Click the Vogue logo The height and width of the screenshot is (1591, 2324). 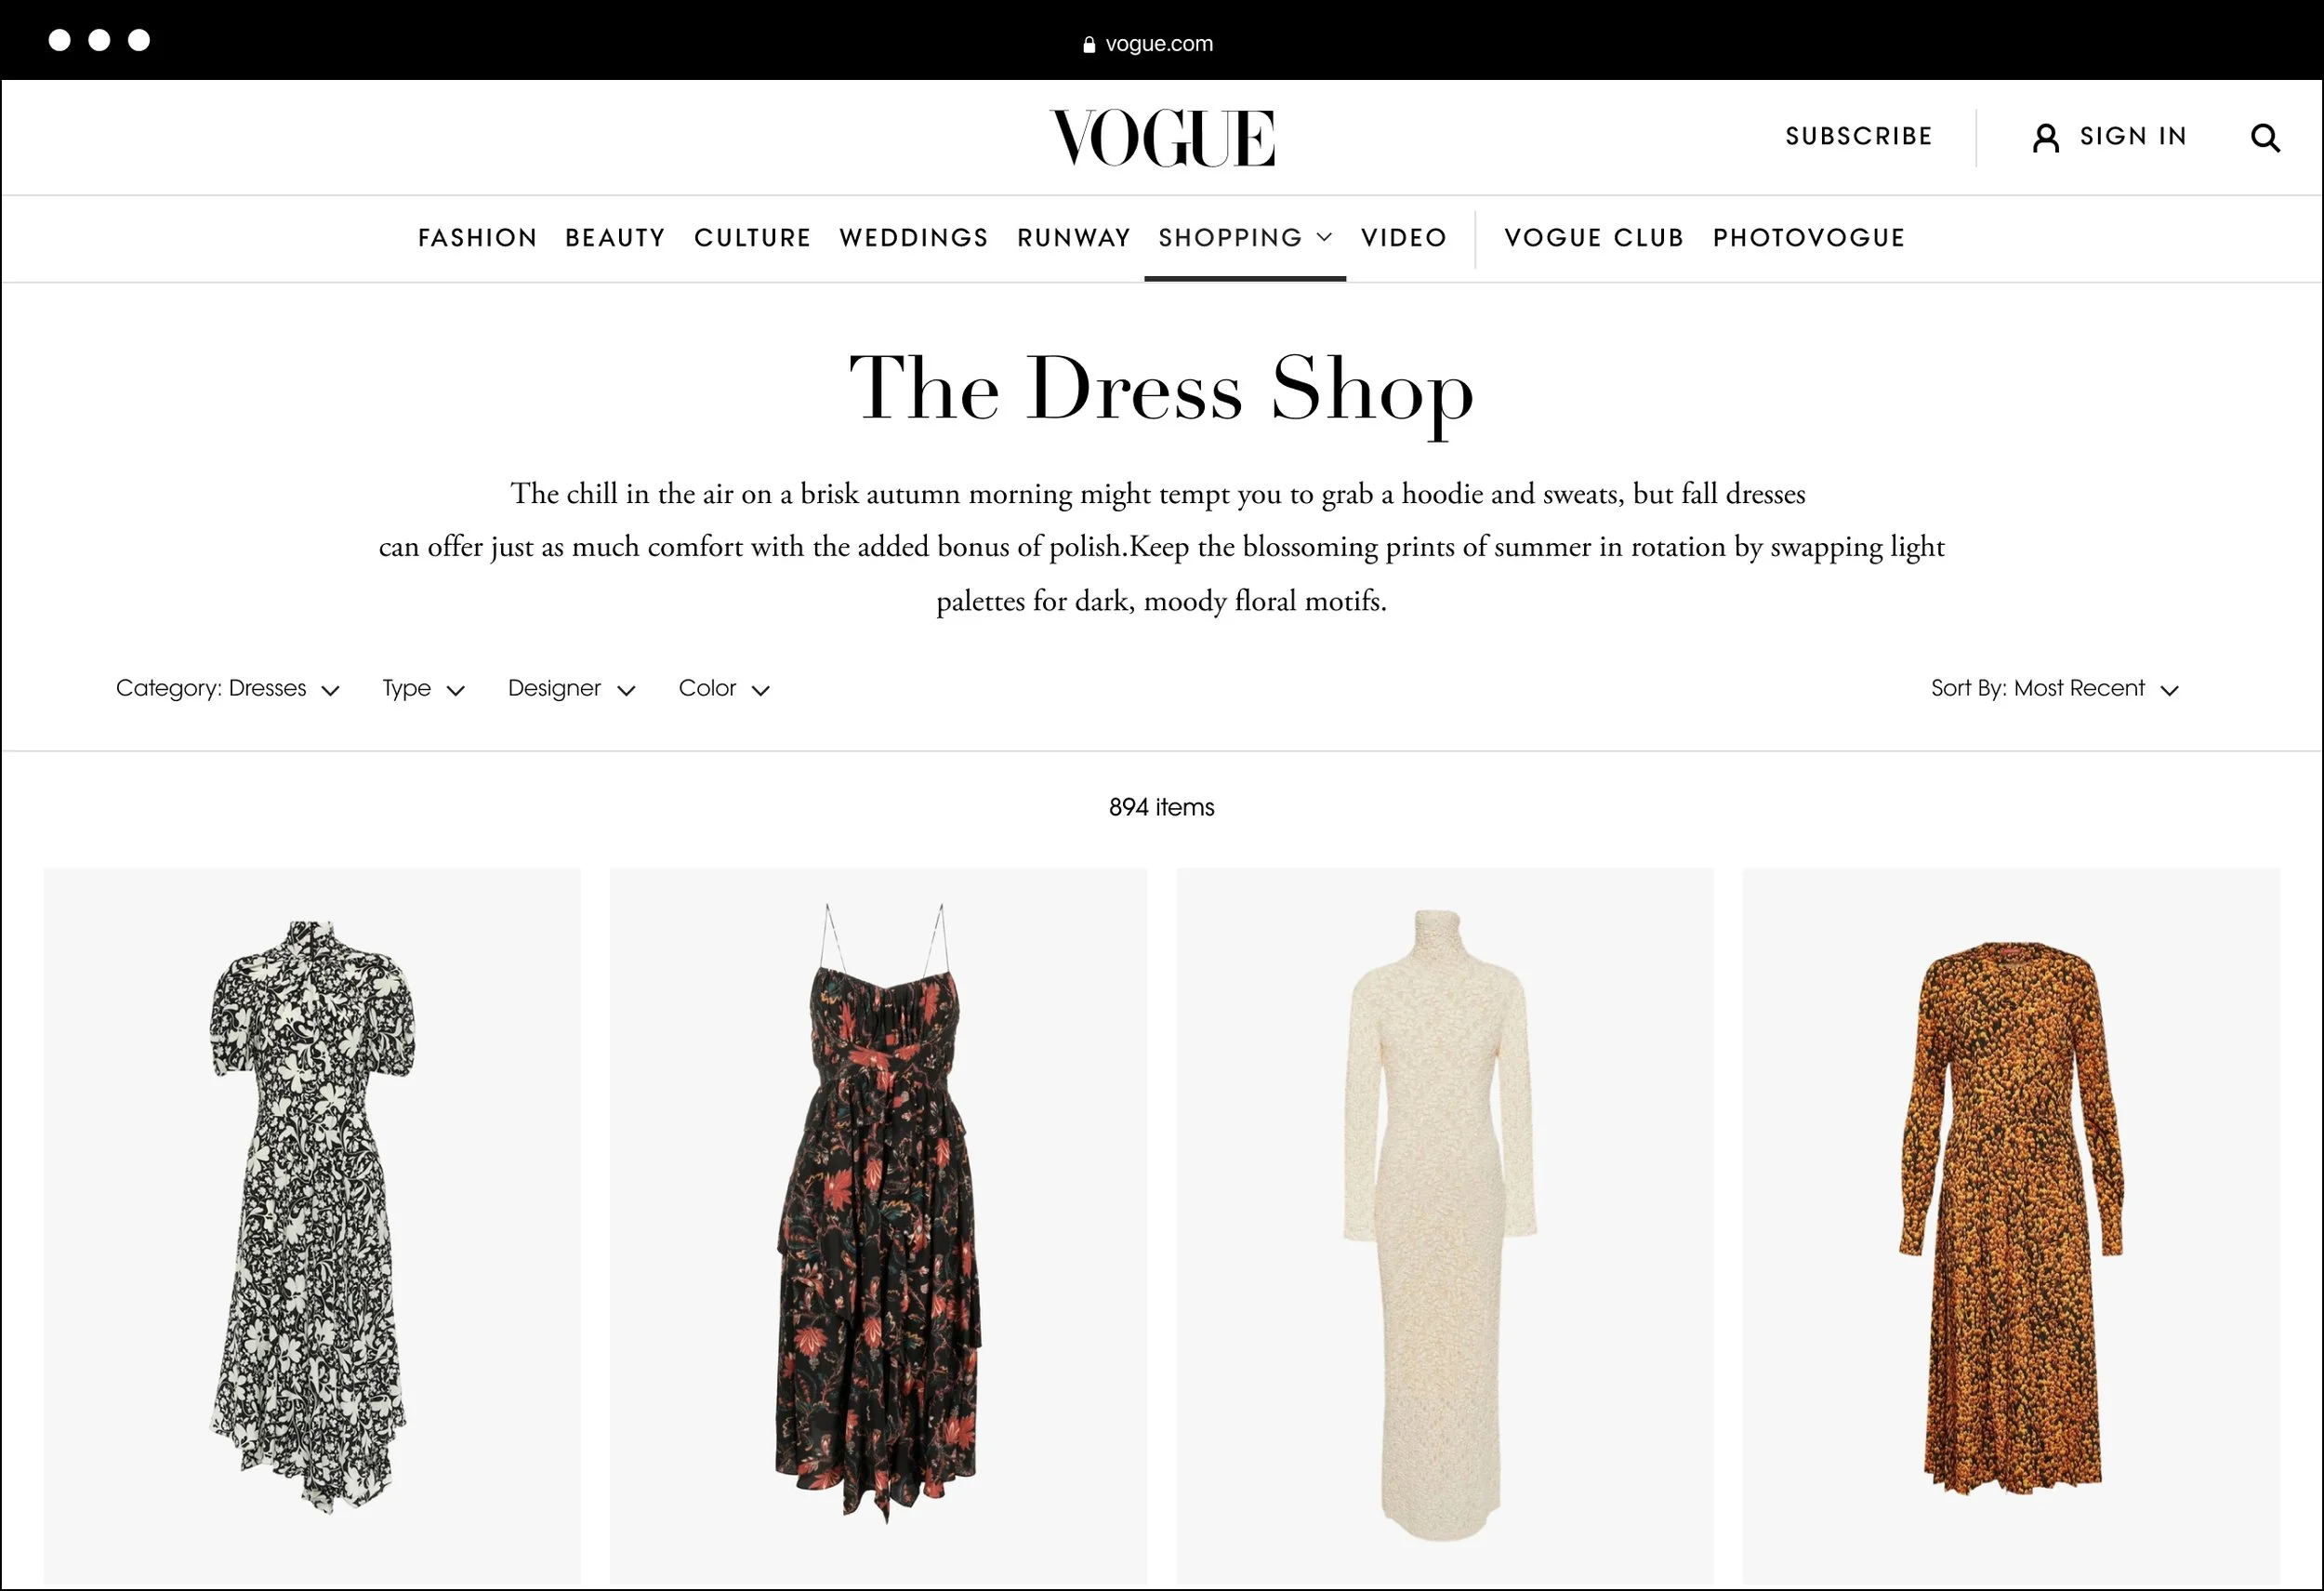pos(1162,138)
